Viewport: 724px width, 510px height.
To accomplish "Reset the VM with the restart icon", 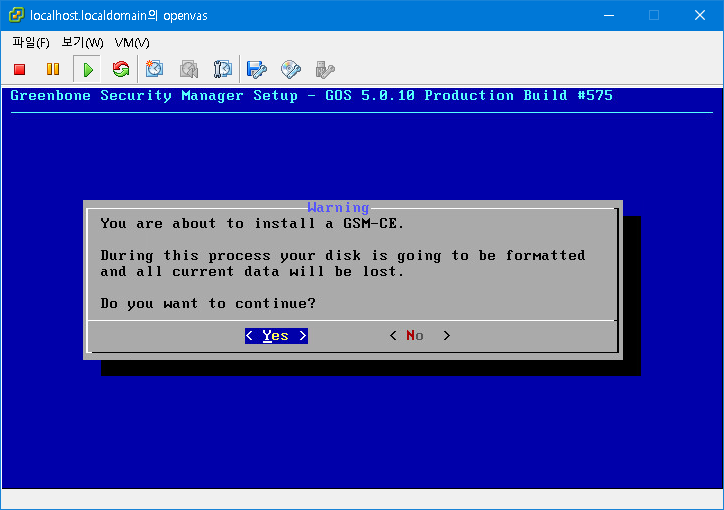I will (x=121, y=69).
